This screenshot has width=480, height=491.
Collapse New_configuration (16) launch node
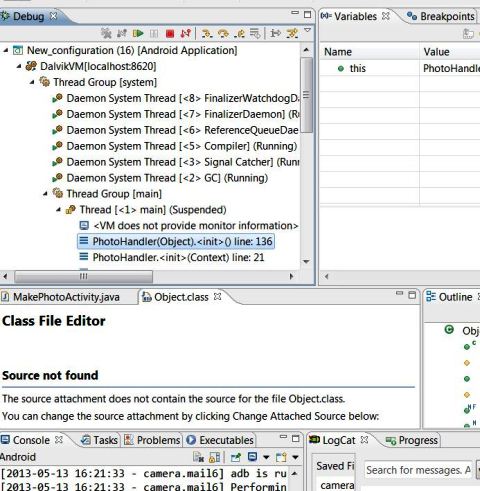click(x=6, y=50)
